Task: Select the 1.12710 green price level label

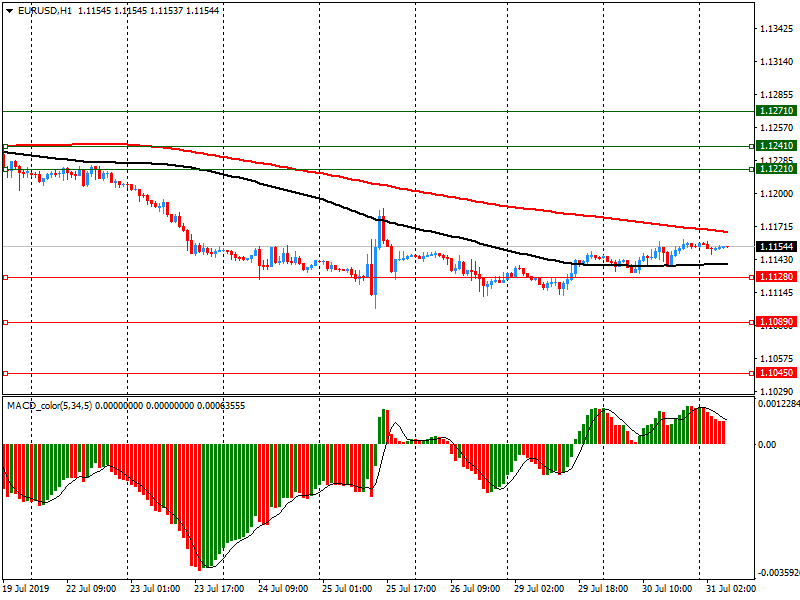Action: (776, 111)
